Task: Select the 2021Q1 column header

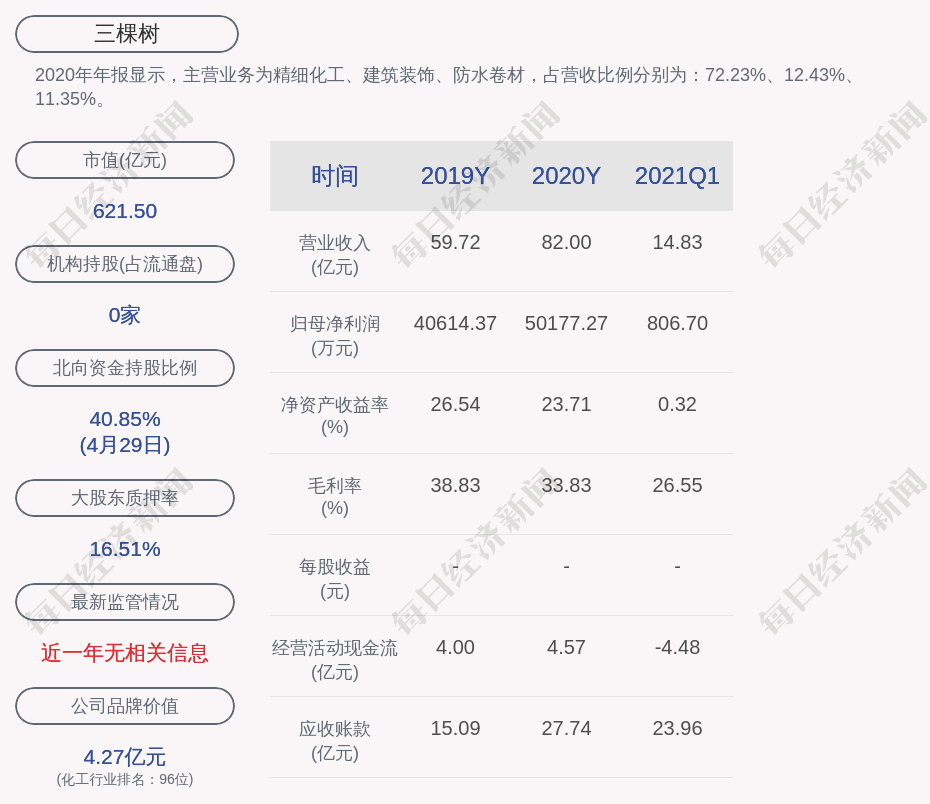Action: coord(677,176)
